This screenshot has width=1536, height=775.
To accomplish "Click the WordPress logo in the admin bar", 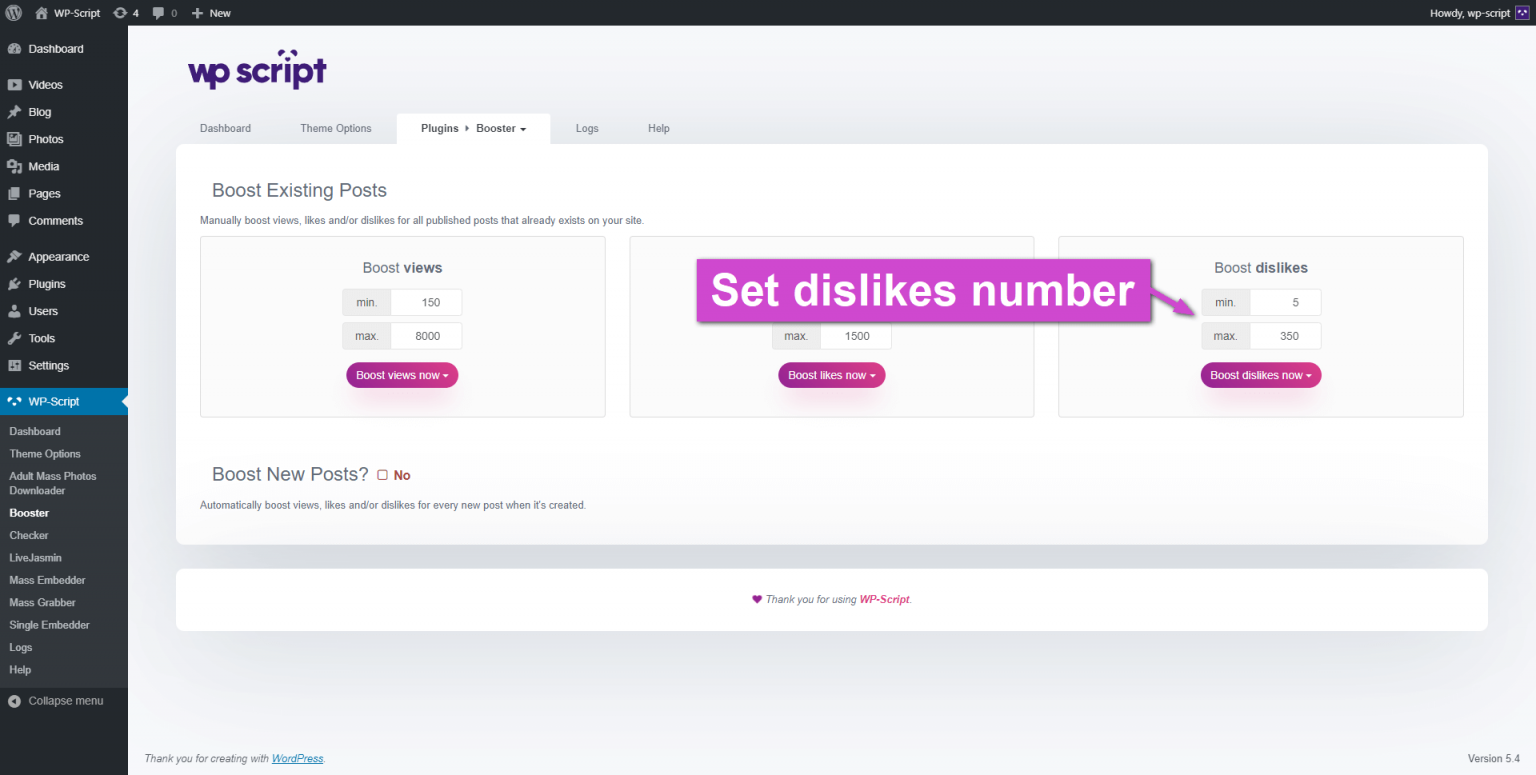I will [13, 13].
